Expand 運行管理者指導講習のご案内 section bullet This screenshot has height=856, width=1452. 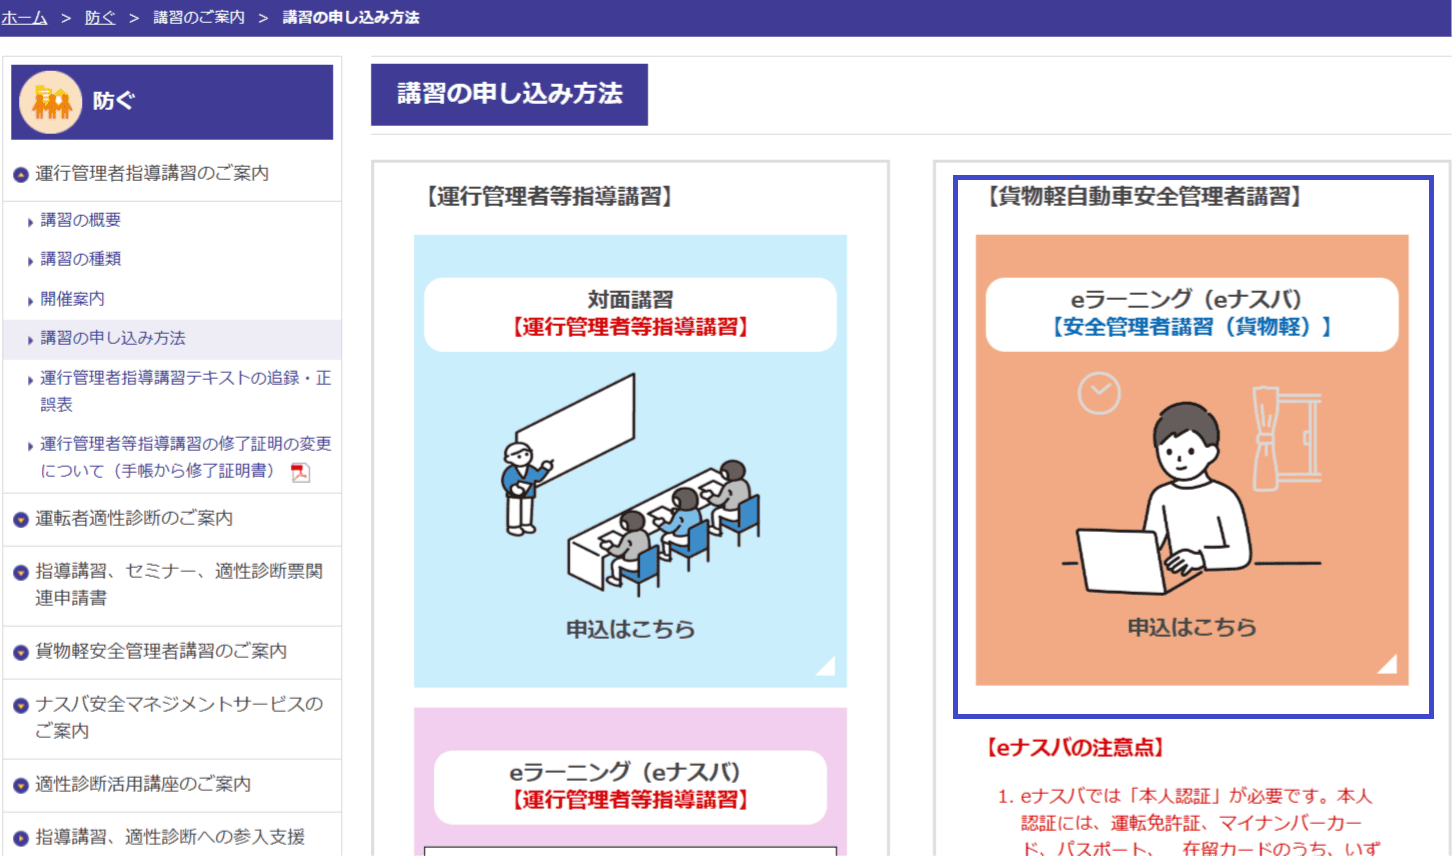[x=20, y=175]
